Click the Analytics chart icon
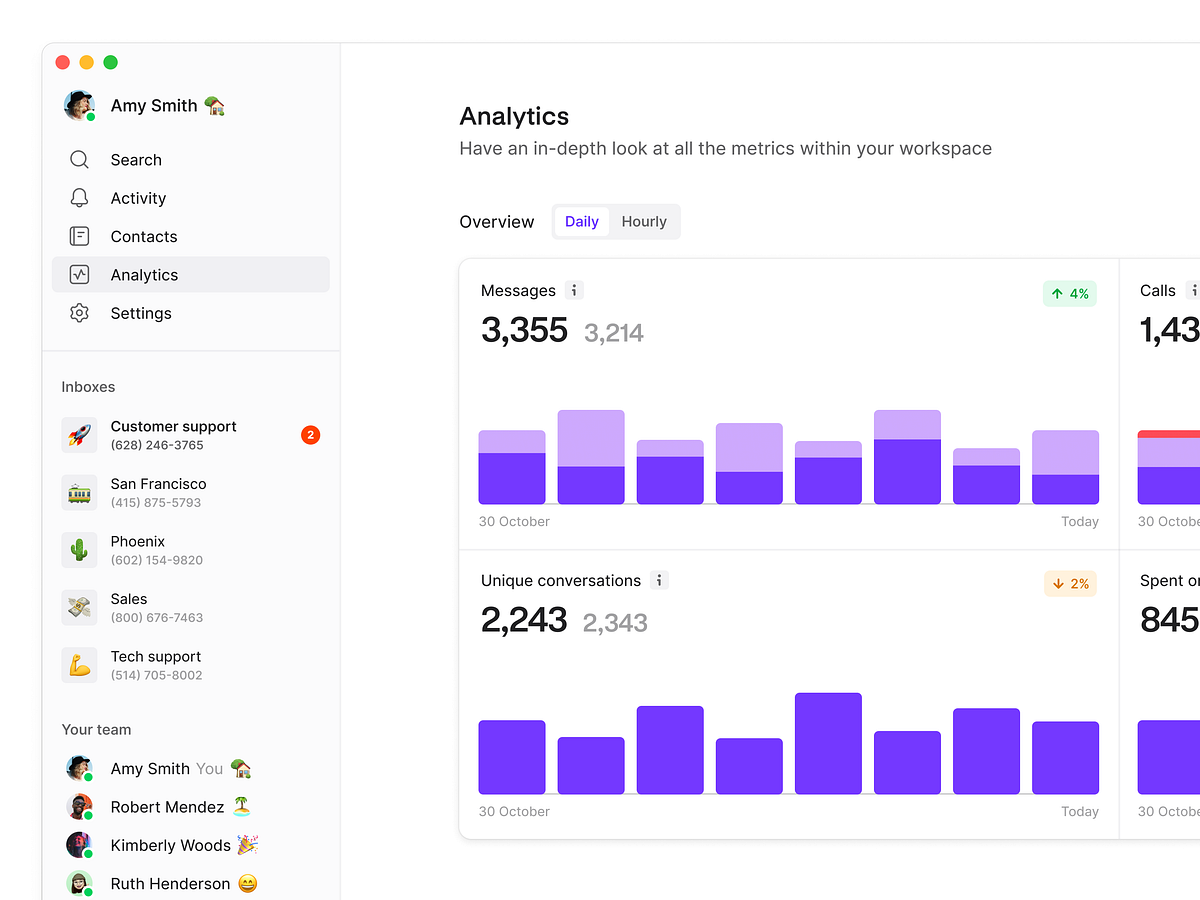Viewport: 1200px width, 900px height. [x=79, y=274]
